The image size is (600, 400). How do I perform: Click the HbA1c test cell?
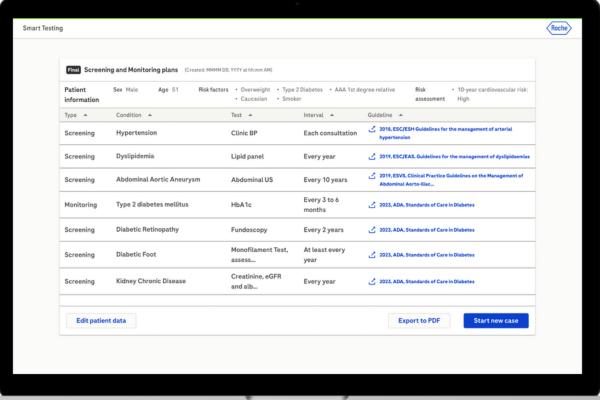(x=241, y=205)
